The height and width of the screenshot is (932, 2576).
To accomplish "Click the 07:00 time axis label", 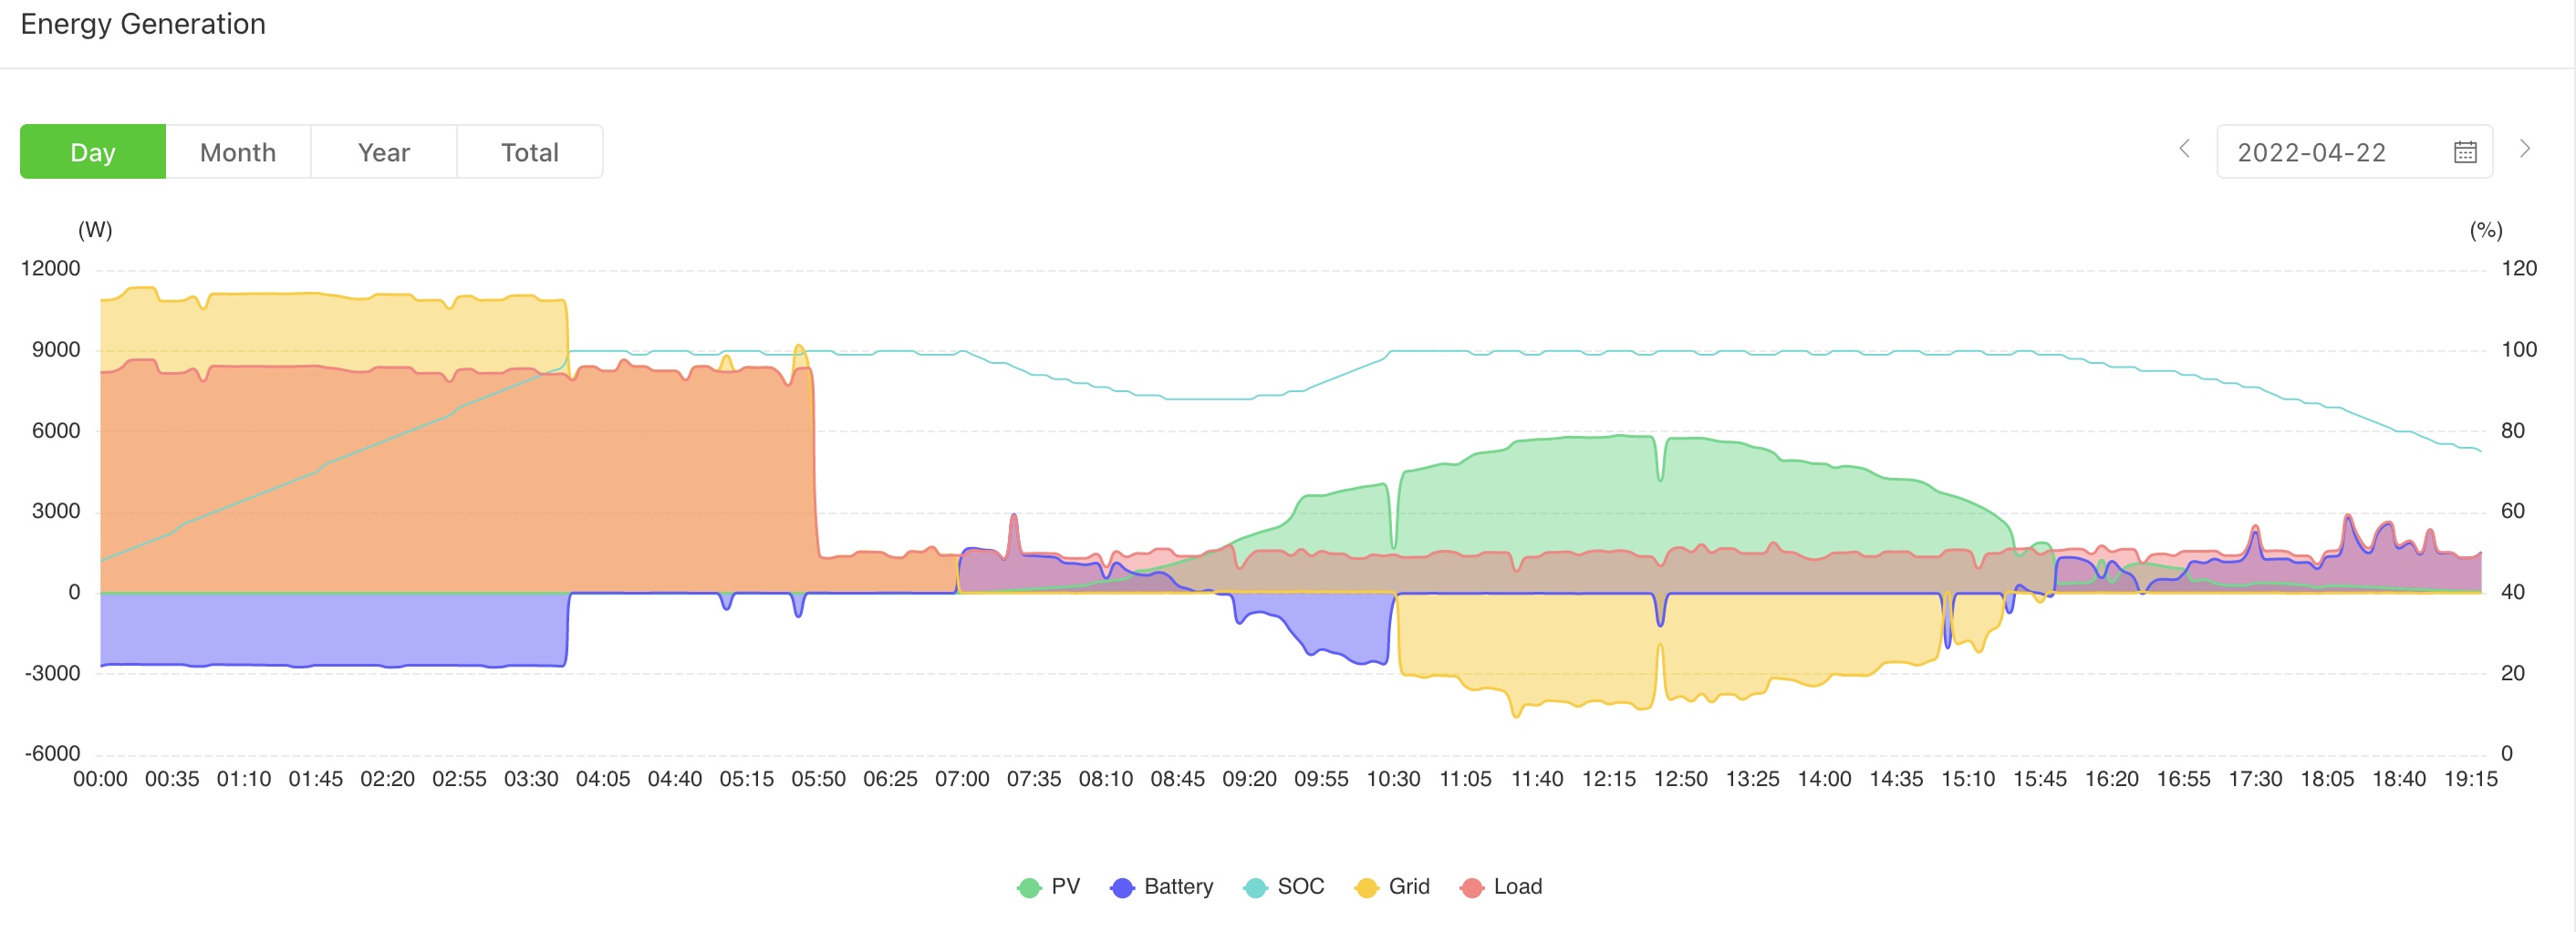I will click(961, 779).
